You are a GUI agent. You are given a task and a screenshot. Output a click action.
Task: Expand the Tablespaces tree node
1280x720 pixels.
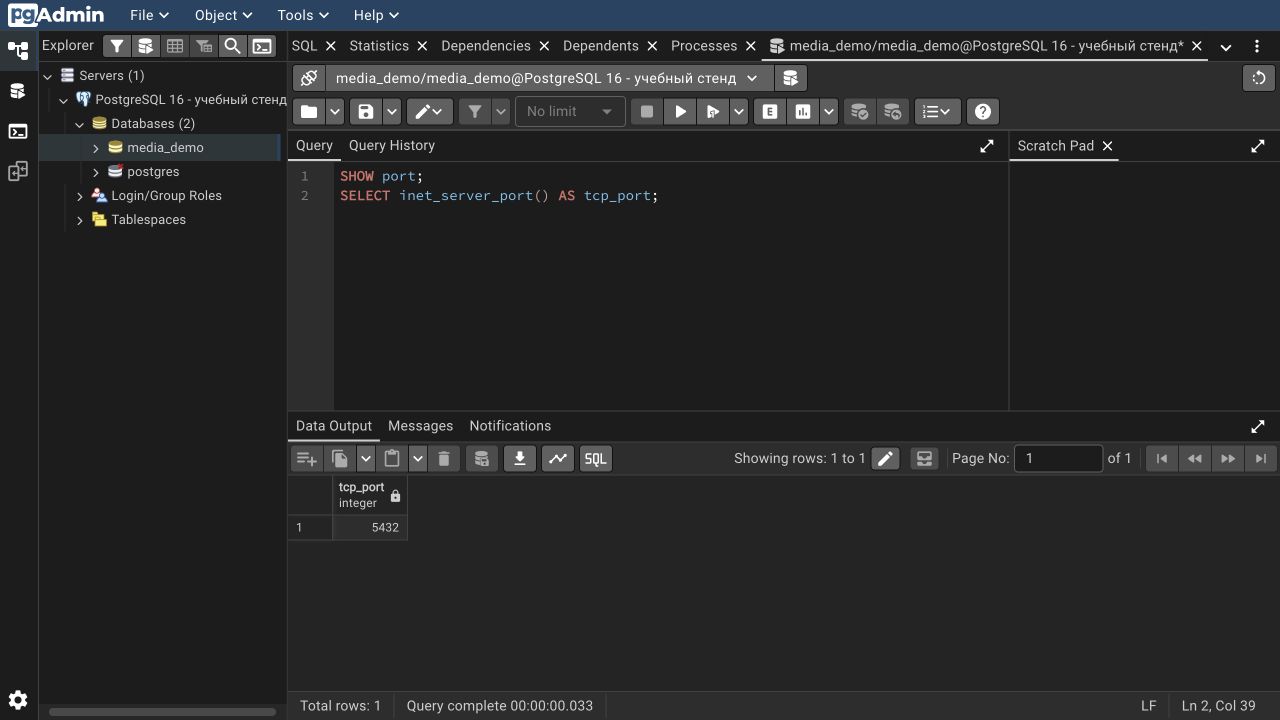click(x=80, y=220)
